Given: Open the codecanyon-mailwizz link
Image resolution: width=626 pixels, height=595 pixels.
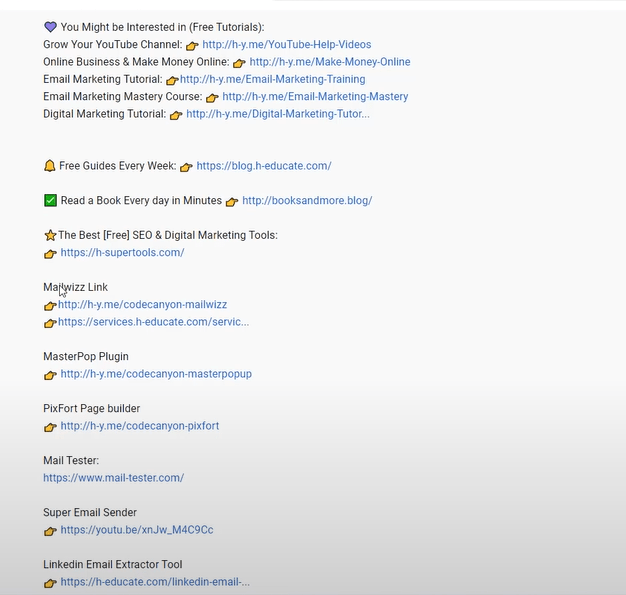Looking at the screenshot, I should [143, 305].
